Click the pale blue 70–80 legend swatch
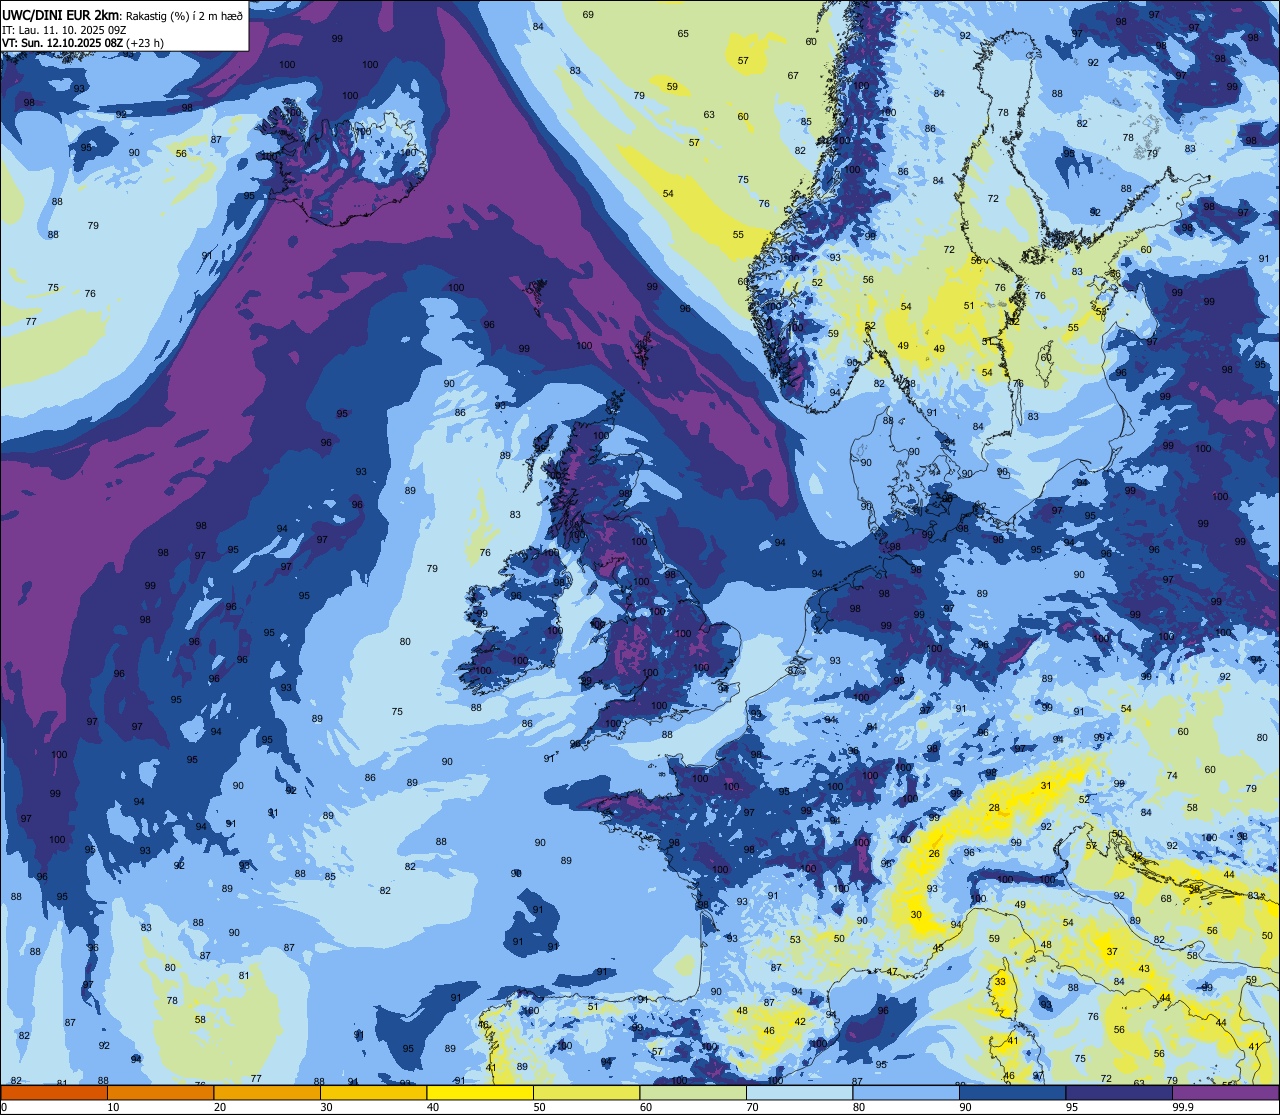The image size is (1280, 1115). click(x=799, y=1092)
